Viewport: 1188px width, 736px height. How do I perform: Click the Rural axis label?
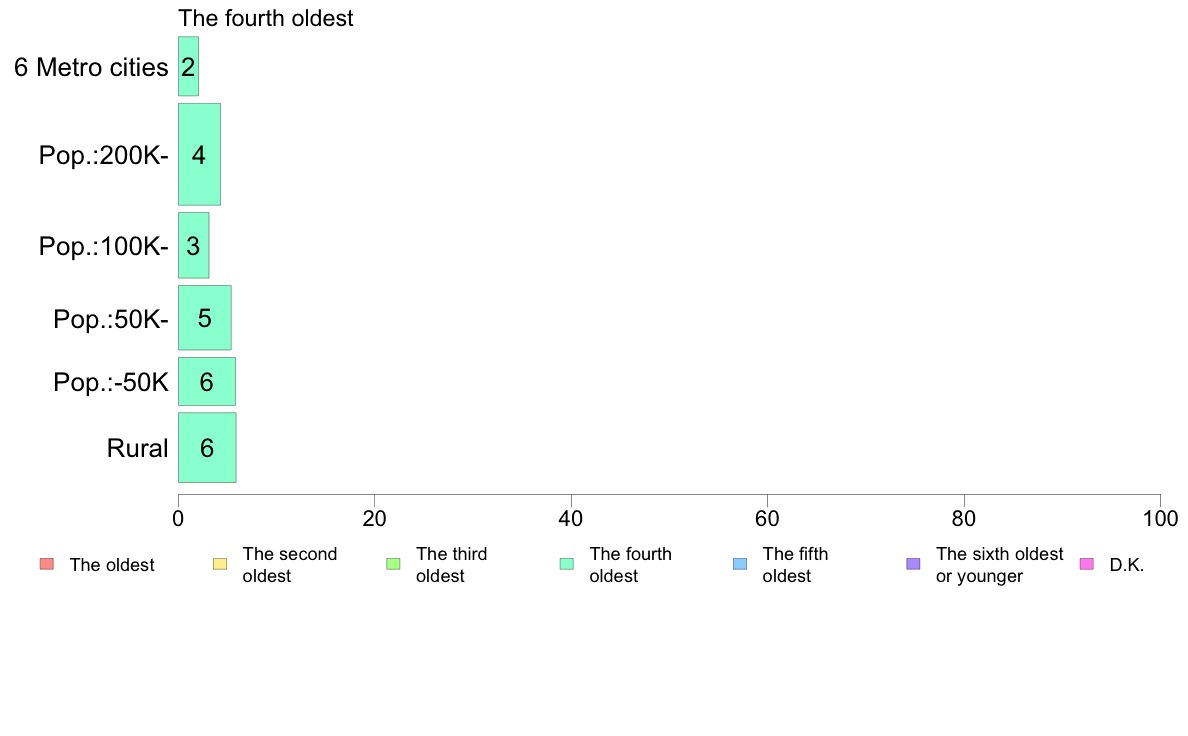point(137,448)
